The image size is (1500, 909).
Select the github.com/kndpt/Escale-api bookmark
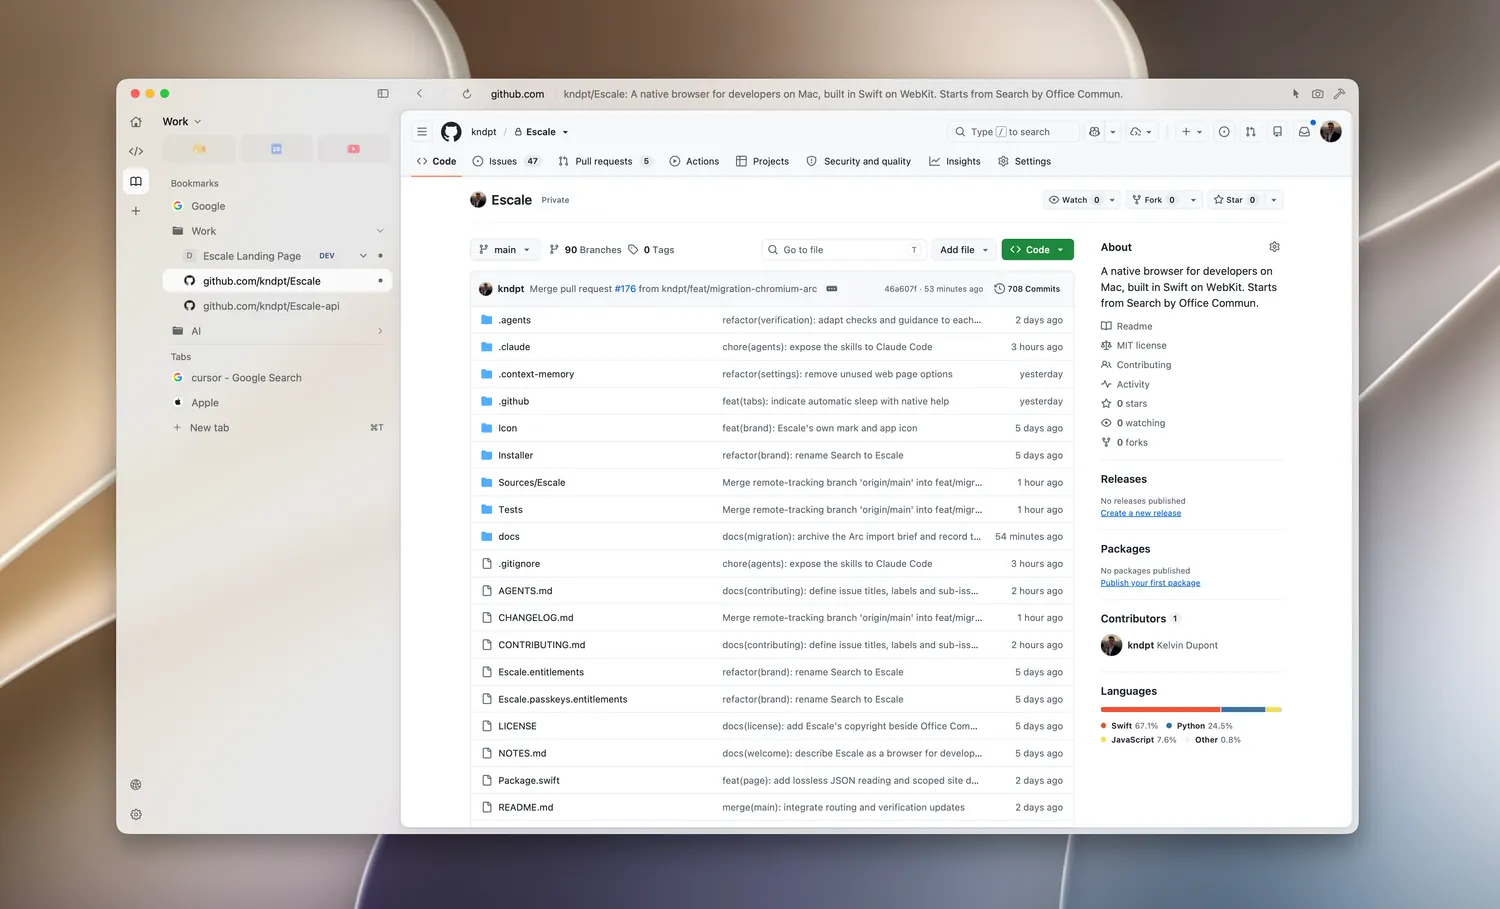[x=277, y=306]
